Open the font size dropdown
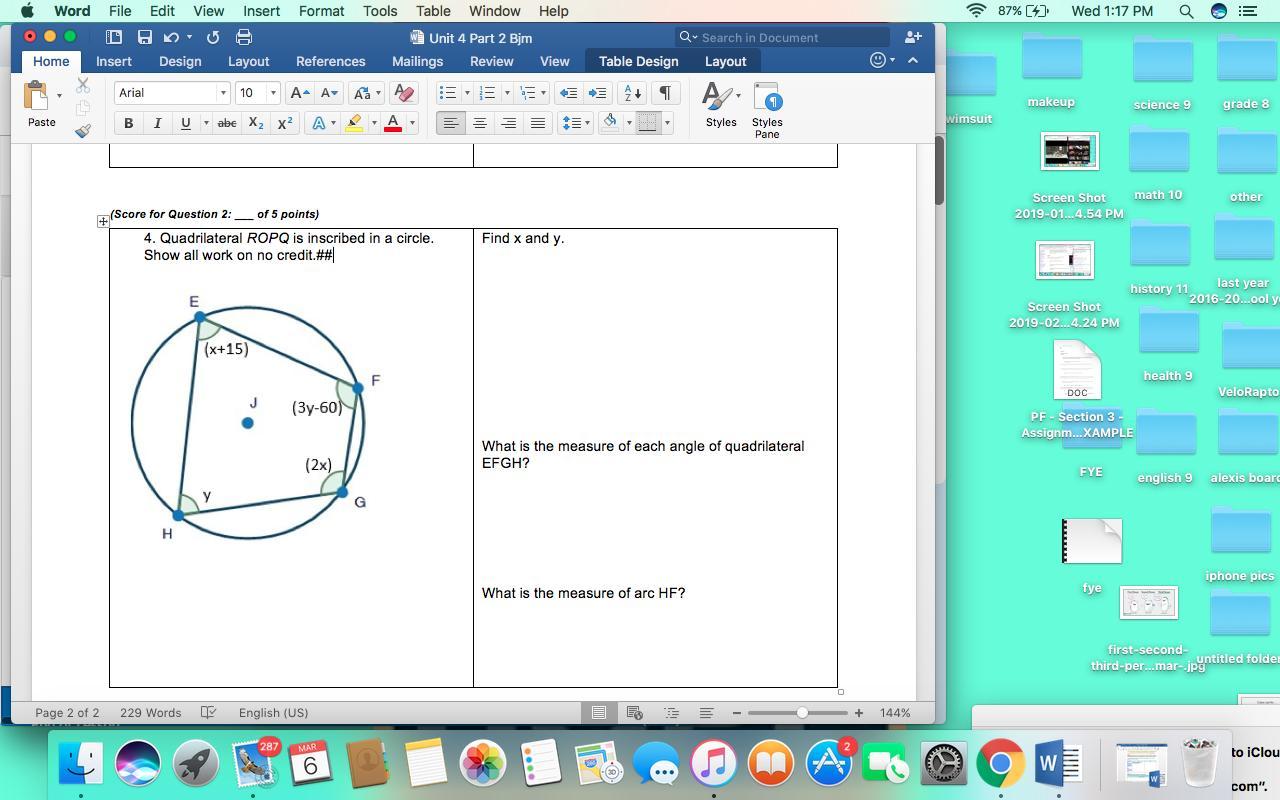Image resolution: width=1280 pixels, height=800 pixels. pos(273,93)
